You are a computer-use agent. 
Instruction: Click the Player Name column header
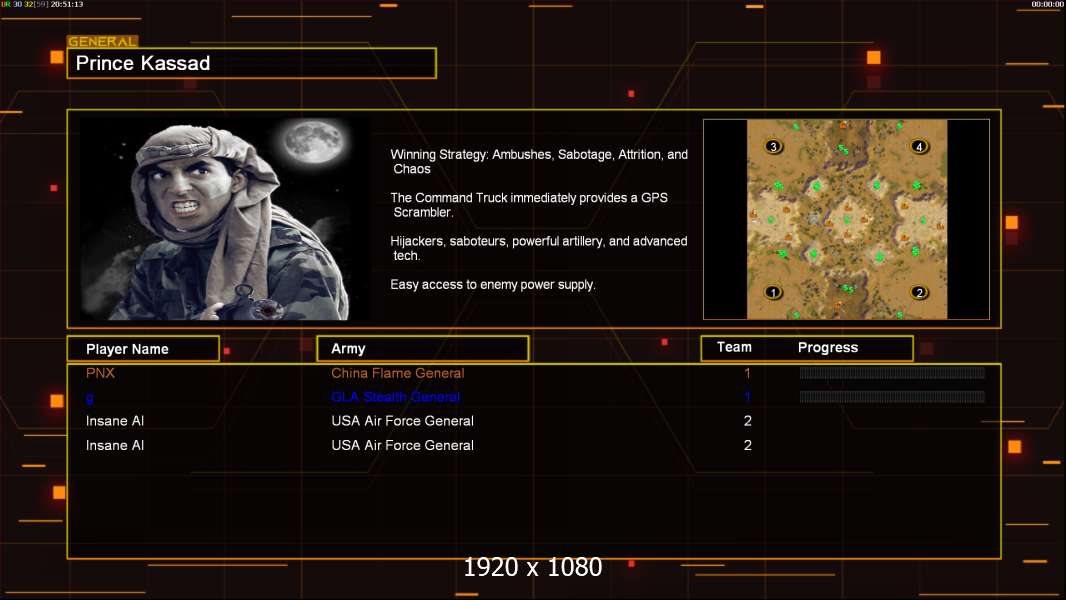[143, 349]
